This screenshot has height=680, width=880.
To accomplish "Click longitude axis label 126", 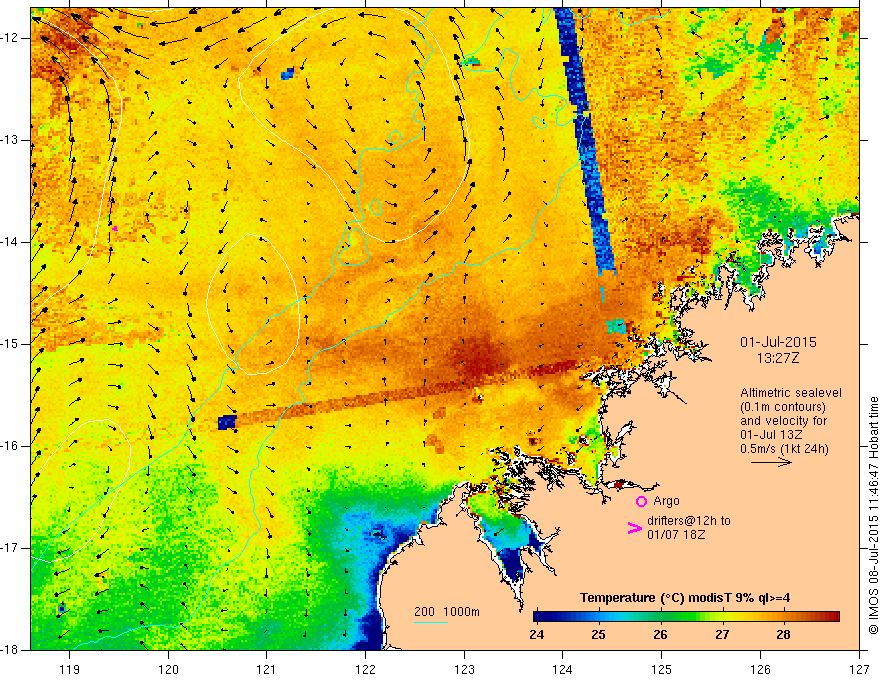I will point(760,669).
